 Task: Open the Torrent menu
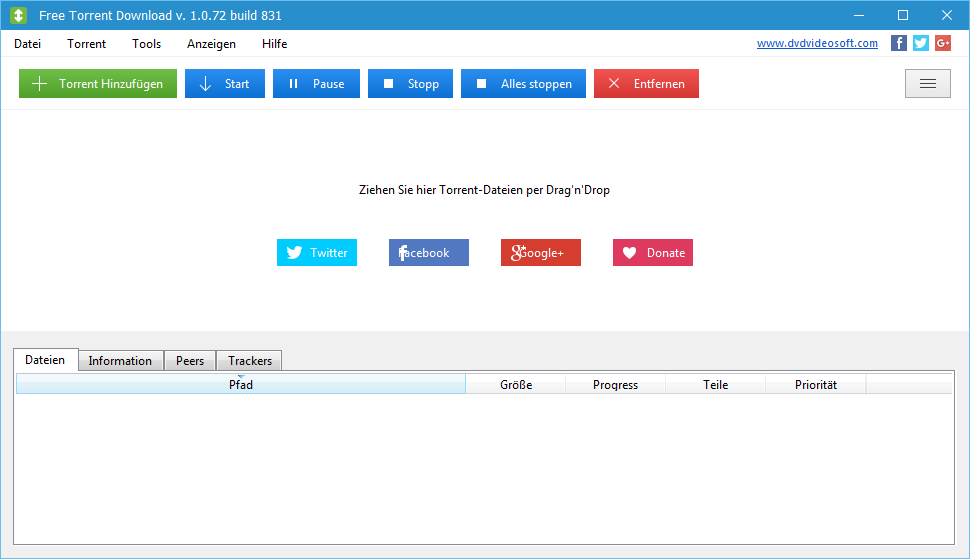coord(87,44)
